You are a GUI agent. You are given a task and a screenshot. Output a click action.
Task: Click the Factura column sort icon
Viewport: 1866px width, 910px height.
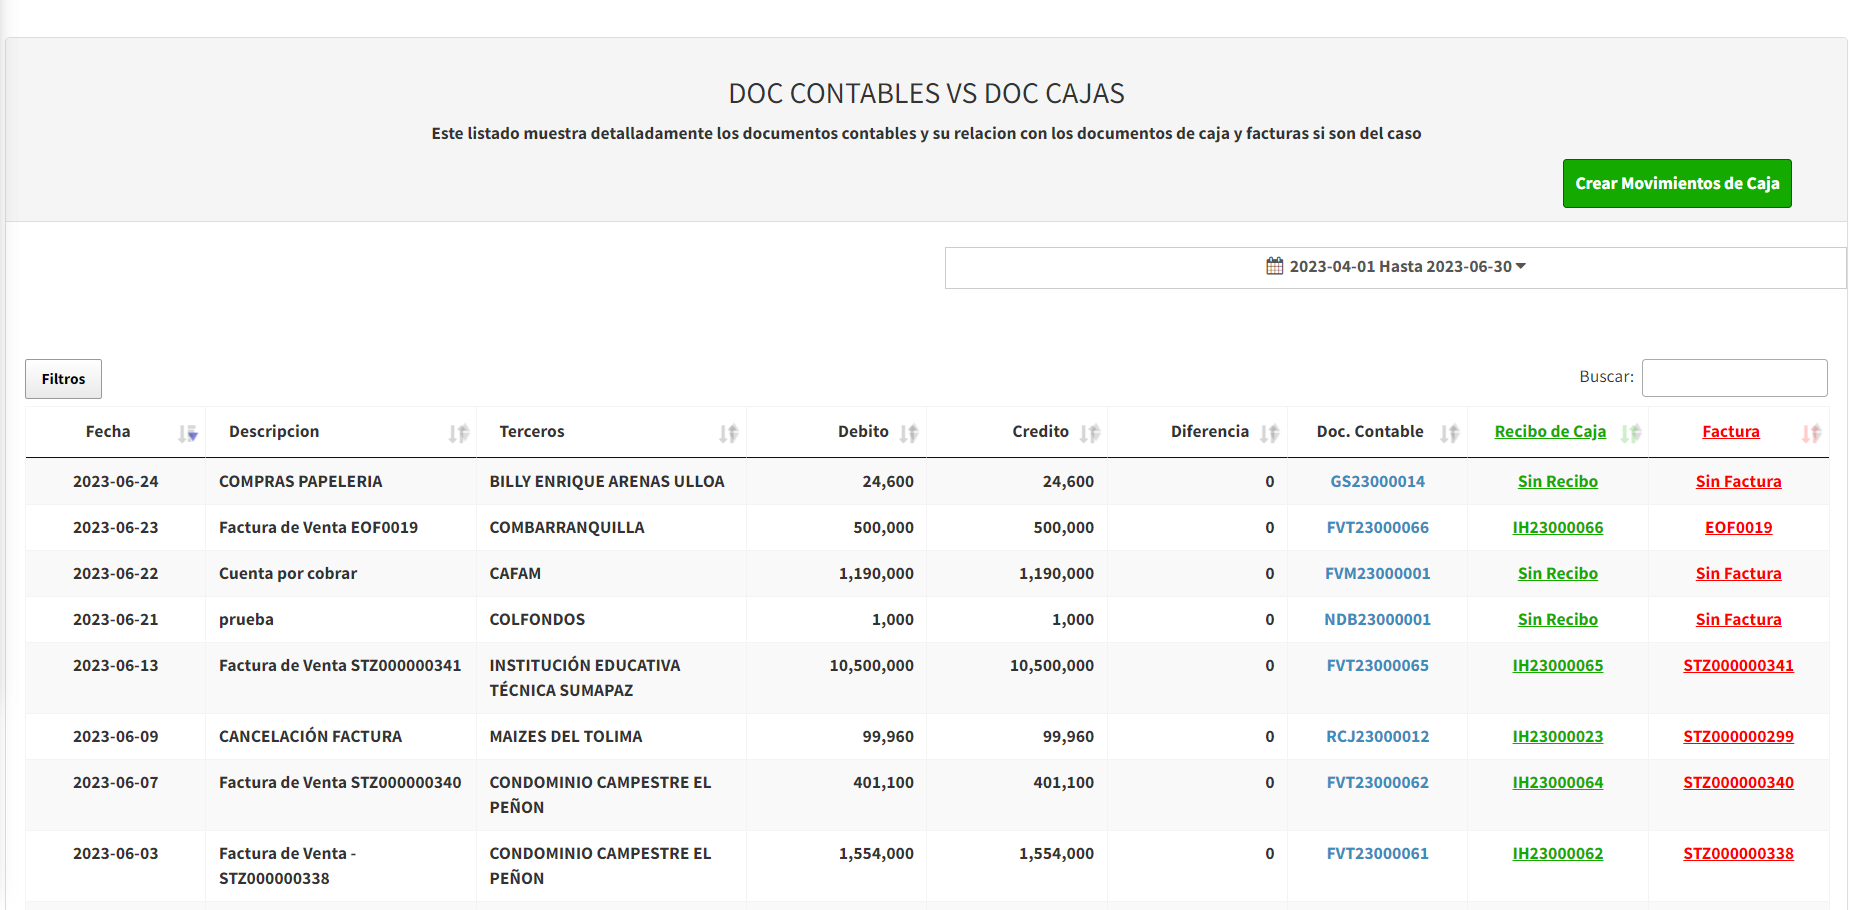coord(1811,433)
